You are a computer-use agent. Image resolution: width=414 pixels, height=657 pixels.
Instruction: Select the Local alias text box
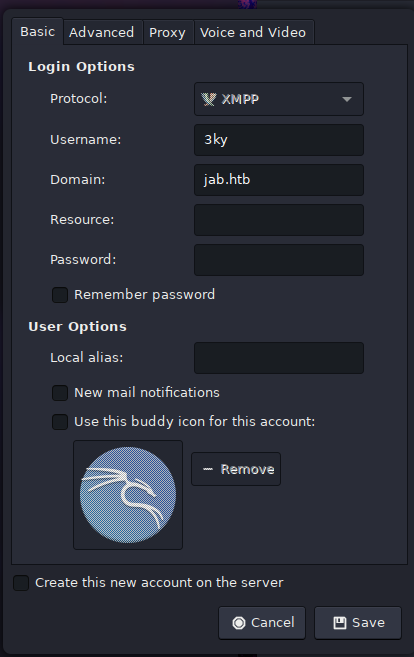pyautogui.click(x=279, y=358)
